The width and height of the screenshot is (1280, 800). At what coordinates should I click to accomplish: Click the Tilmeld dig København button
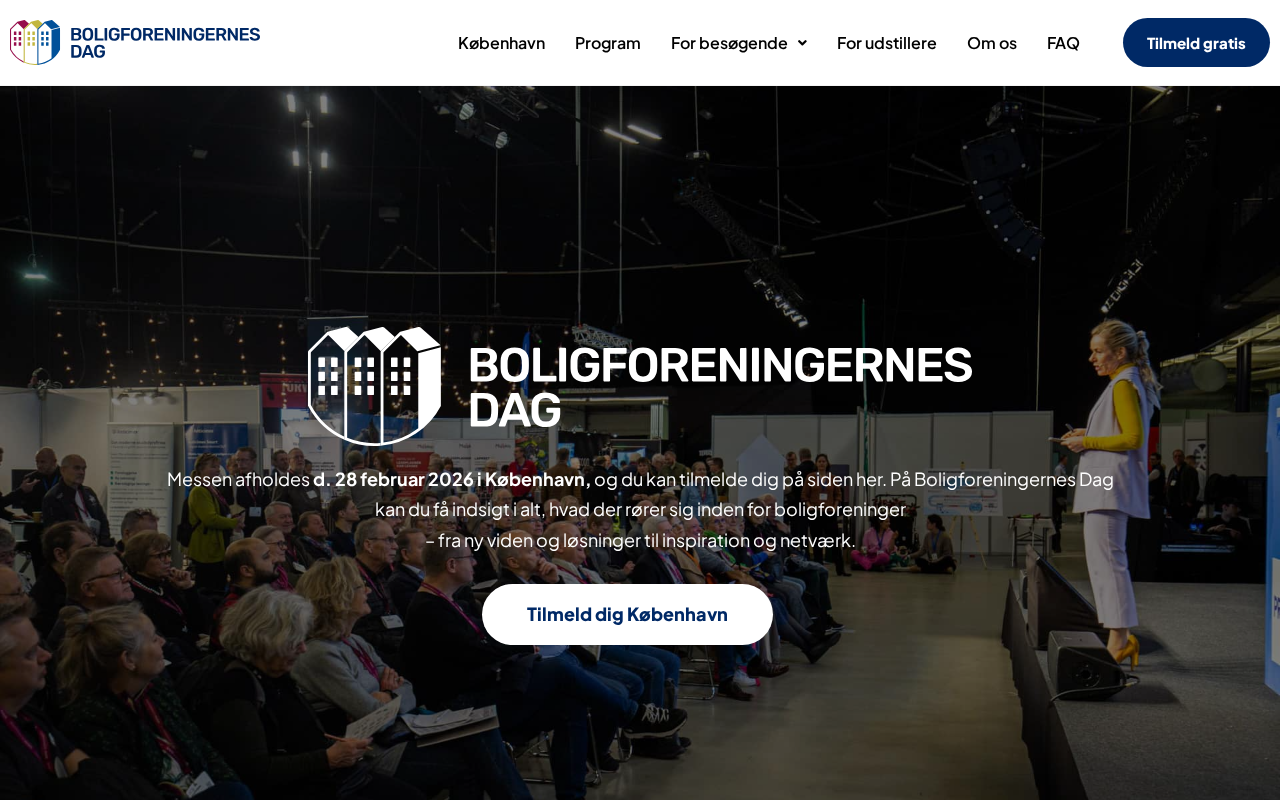pos(627,614)
